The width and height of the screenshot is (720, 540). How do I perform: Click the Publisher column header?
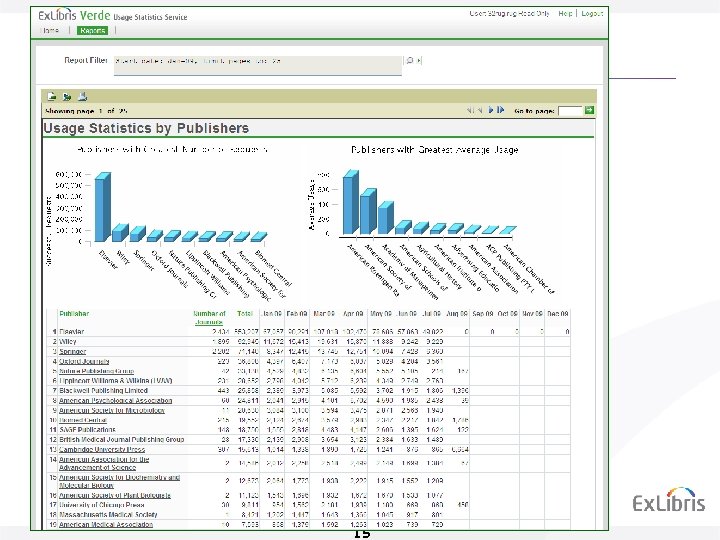[x=74, y=314]
